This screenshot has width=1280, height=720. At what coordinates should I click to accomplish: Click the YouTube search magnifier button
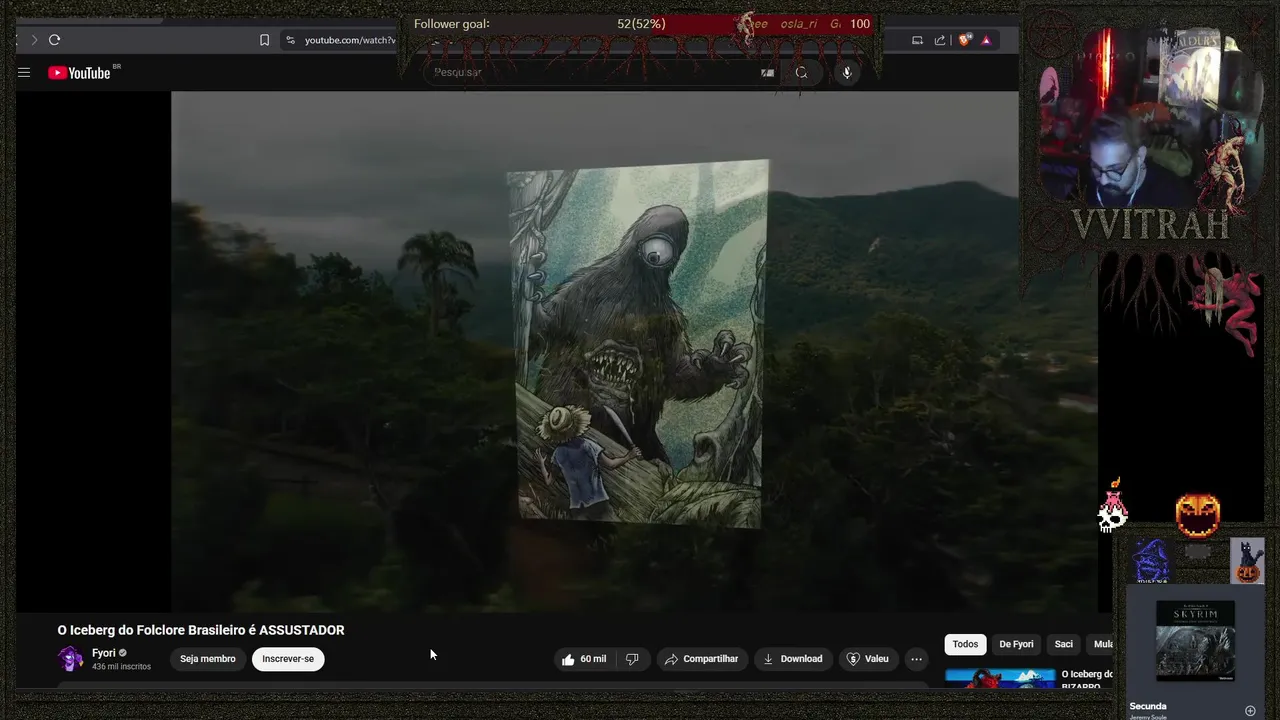point(801,72)
